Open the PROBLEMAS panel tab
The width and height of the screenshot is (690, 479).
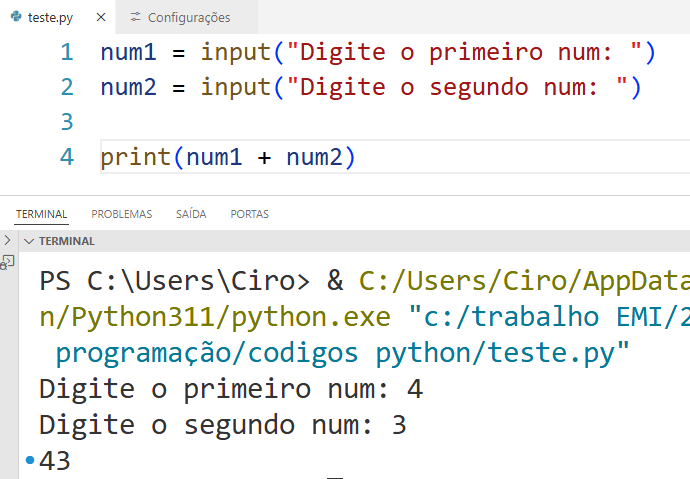click(x=121, y=214)
